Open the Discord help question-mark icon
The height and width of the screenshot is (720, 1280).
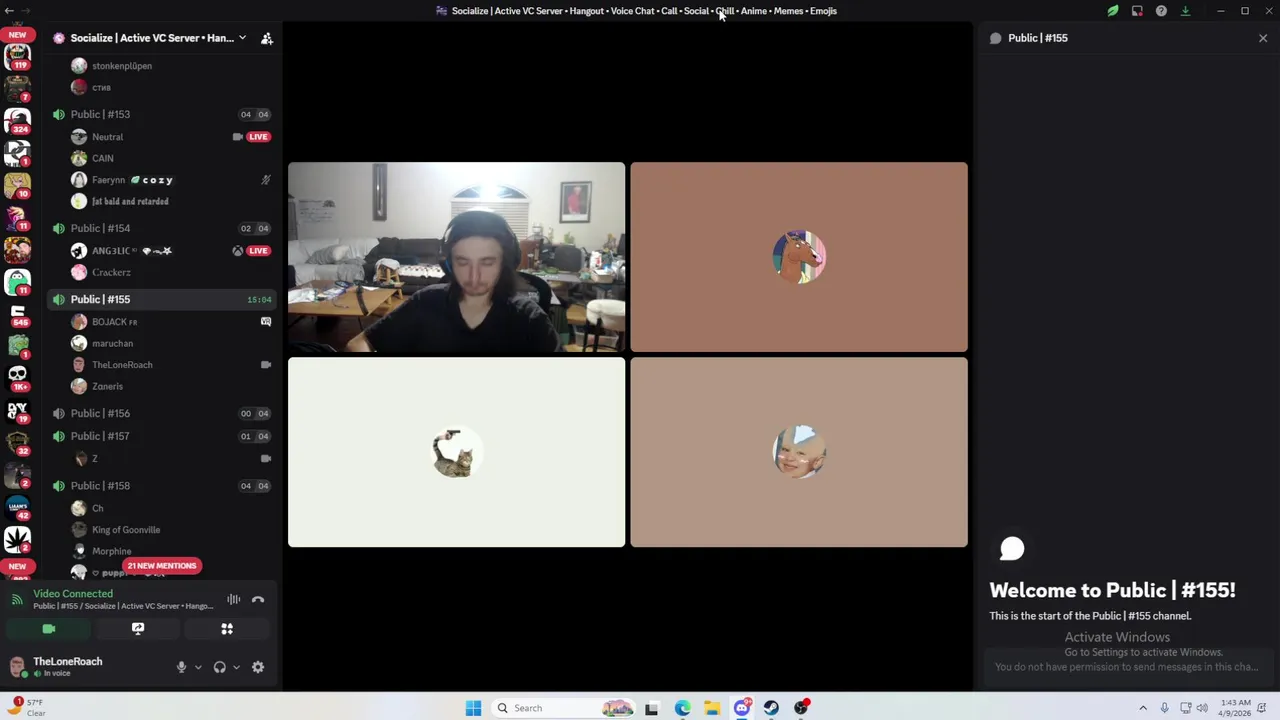pos(1161,11)
